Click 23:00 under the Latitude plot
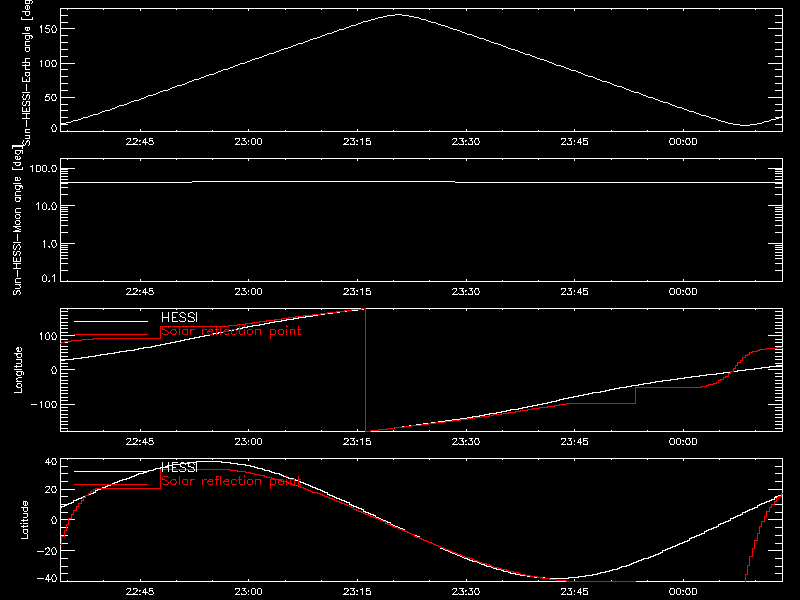The width and height of the screenshot is (800, 600). pos(248,591)
